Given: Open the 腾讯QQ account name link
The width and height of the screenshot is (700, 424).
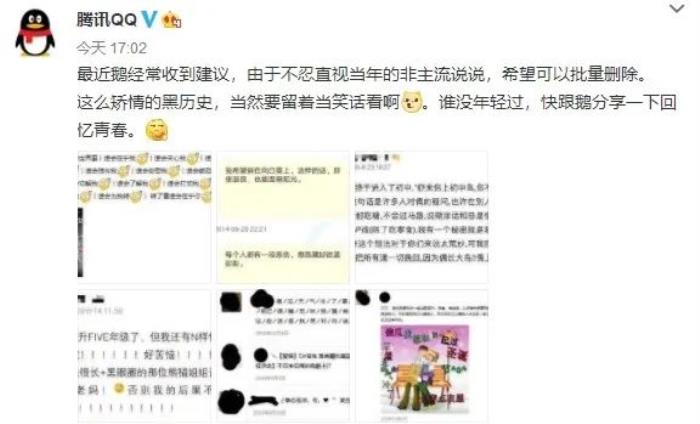Looking at the screenshot, I should 106,20.
